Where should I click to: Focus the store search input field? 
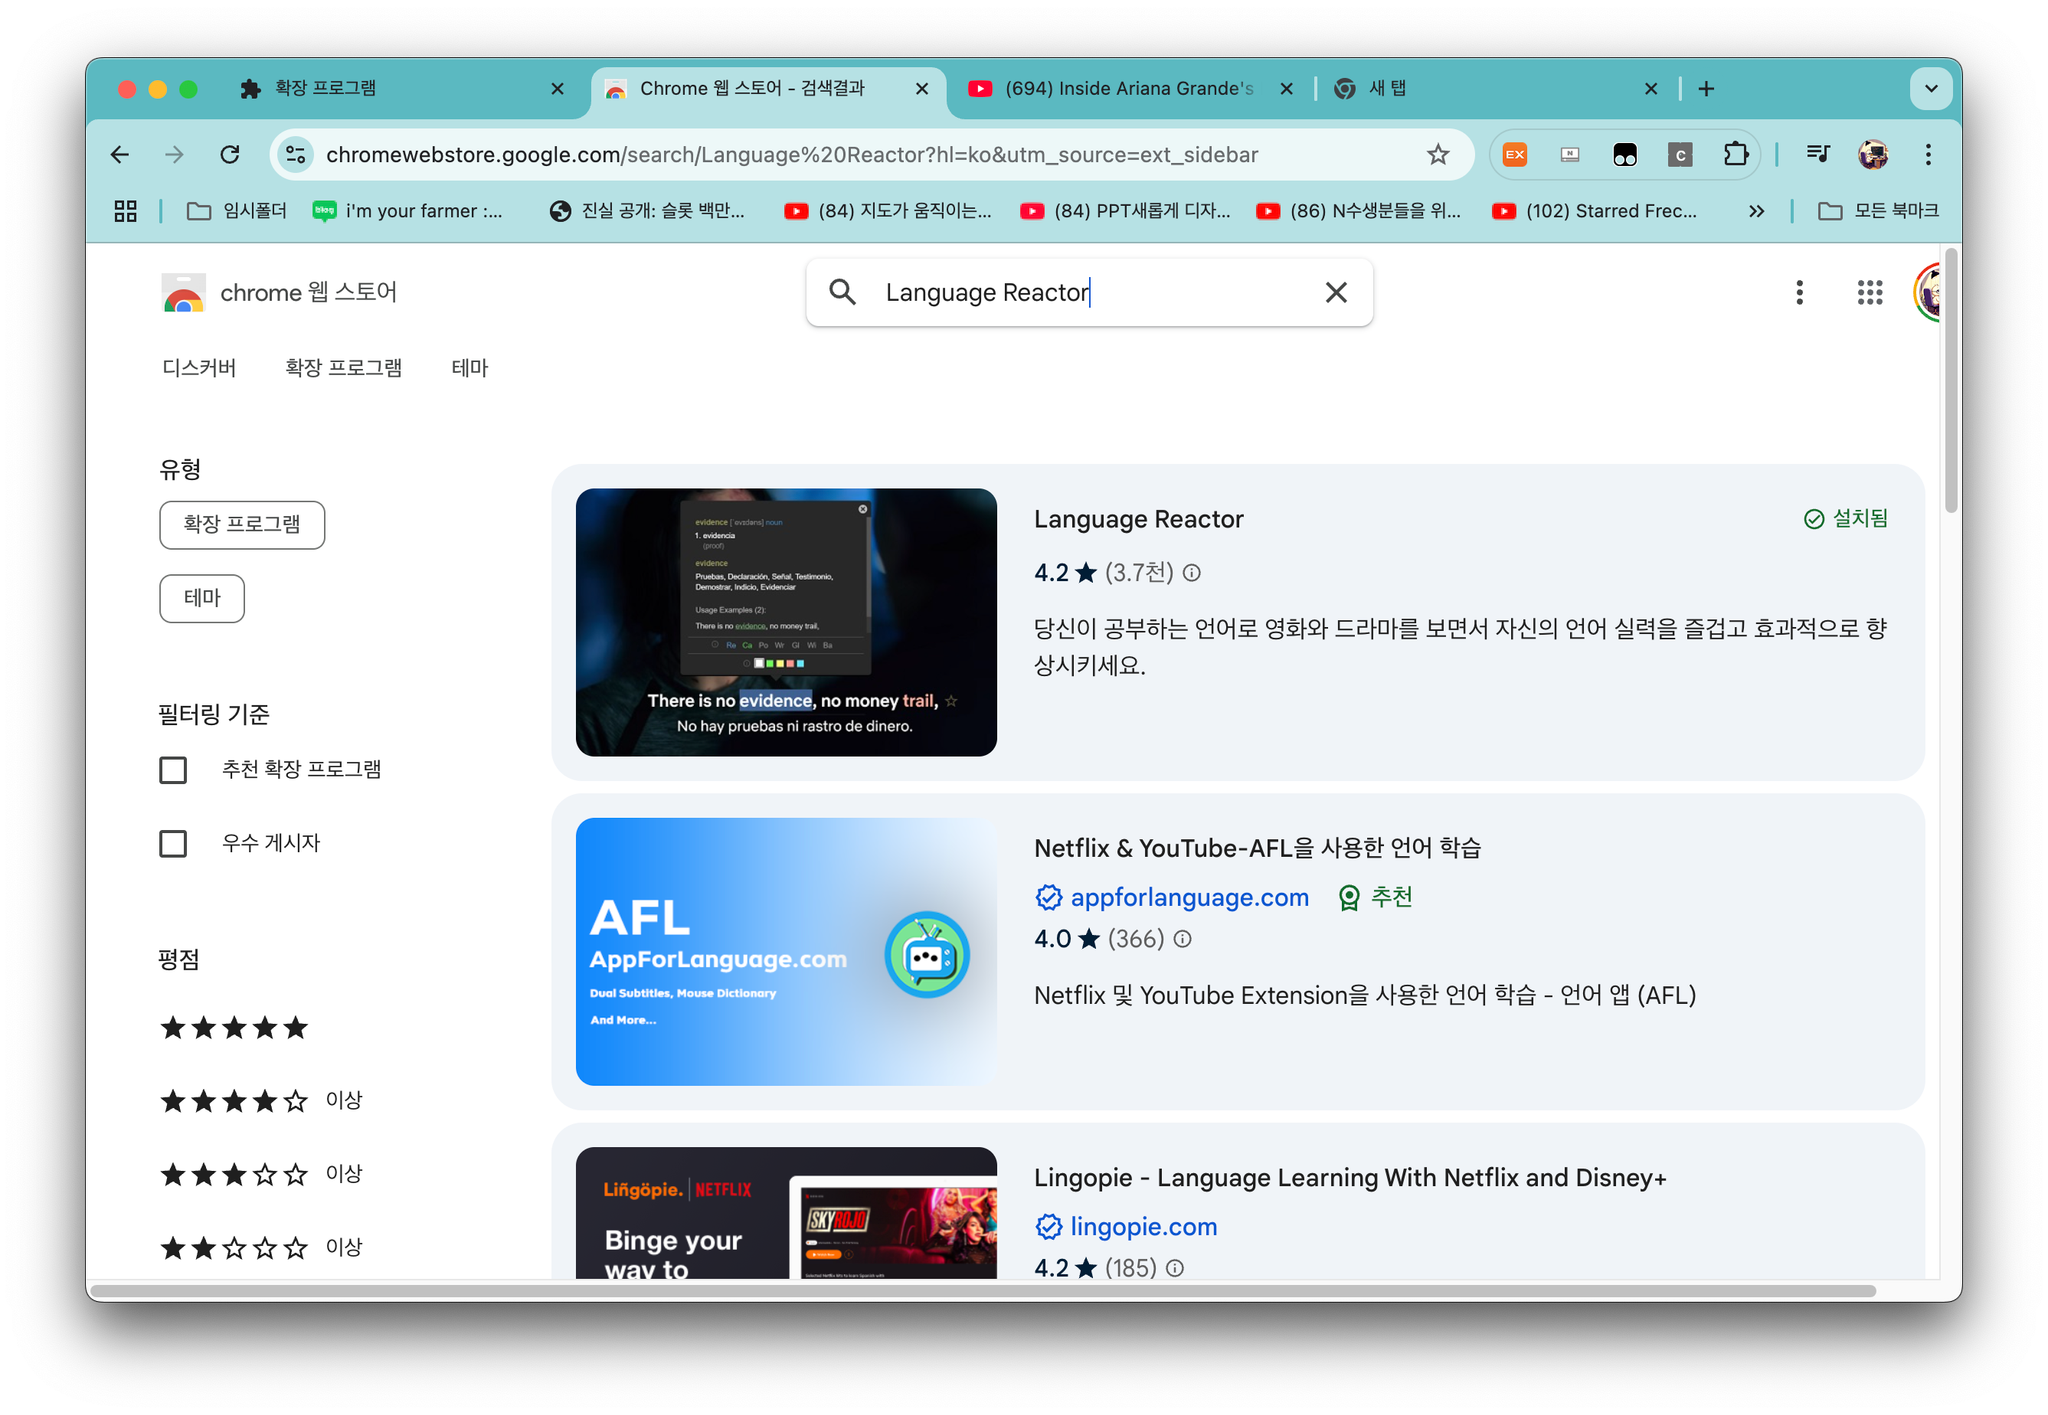1090,292
